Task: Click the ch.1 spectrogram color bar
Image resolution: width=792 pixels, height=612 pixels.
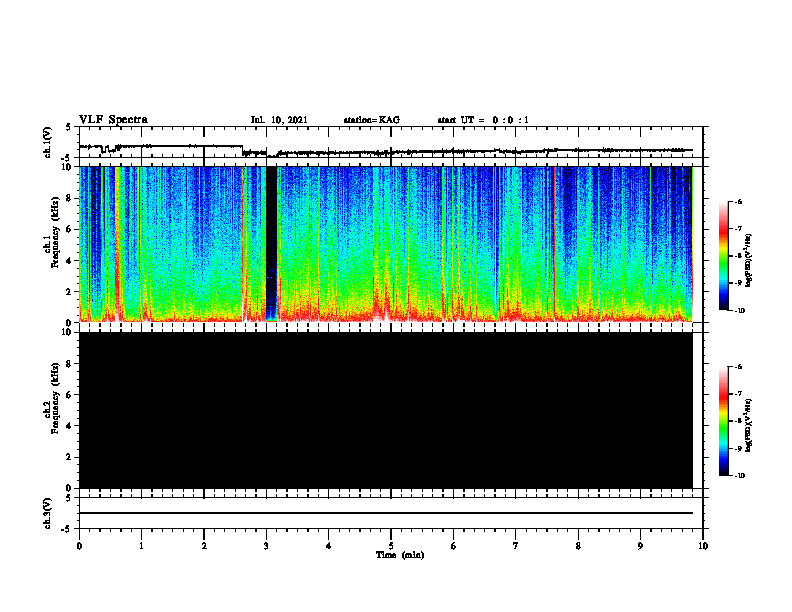Action: 724,256
